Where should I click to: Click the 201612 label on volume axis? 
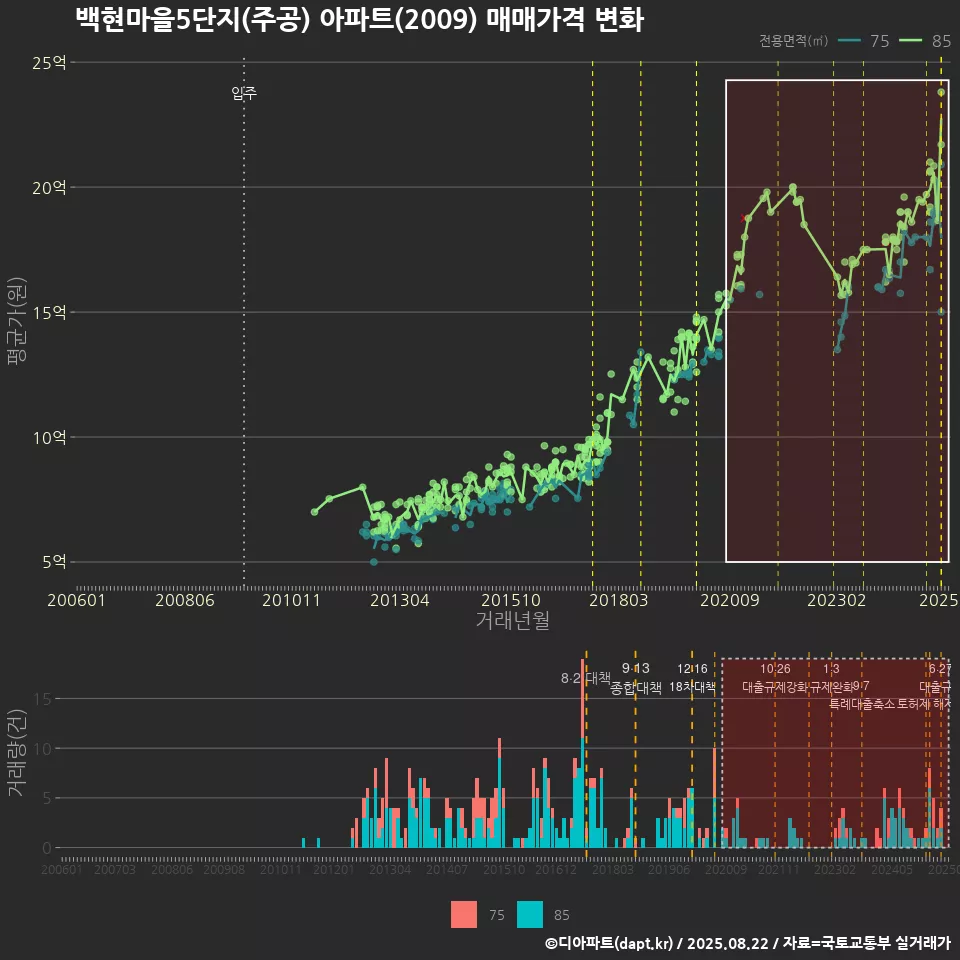556,869
